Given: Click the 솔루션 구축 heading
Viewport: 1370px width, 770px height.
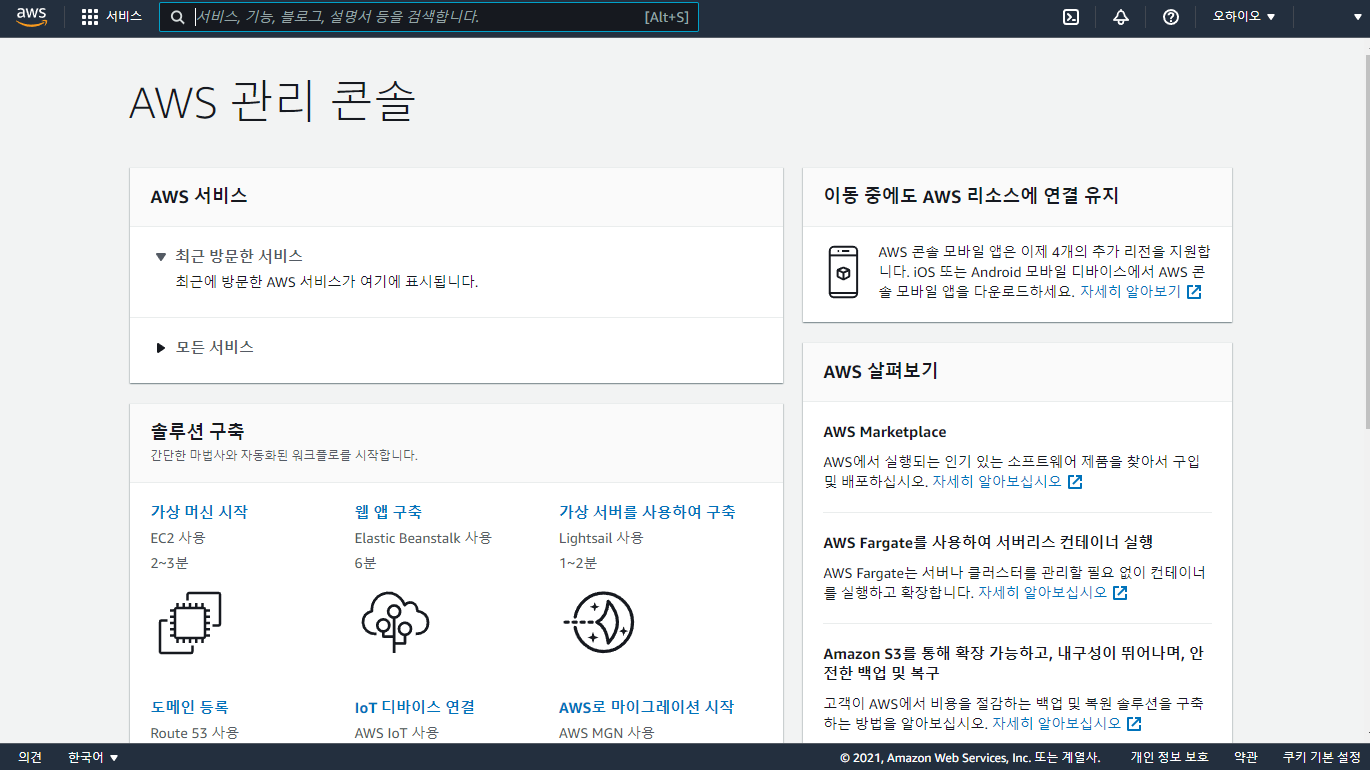Looking at the screenshot, I should click(197, 431).
